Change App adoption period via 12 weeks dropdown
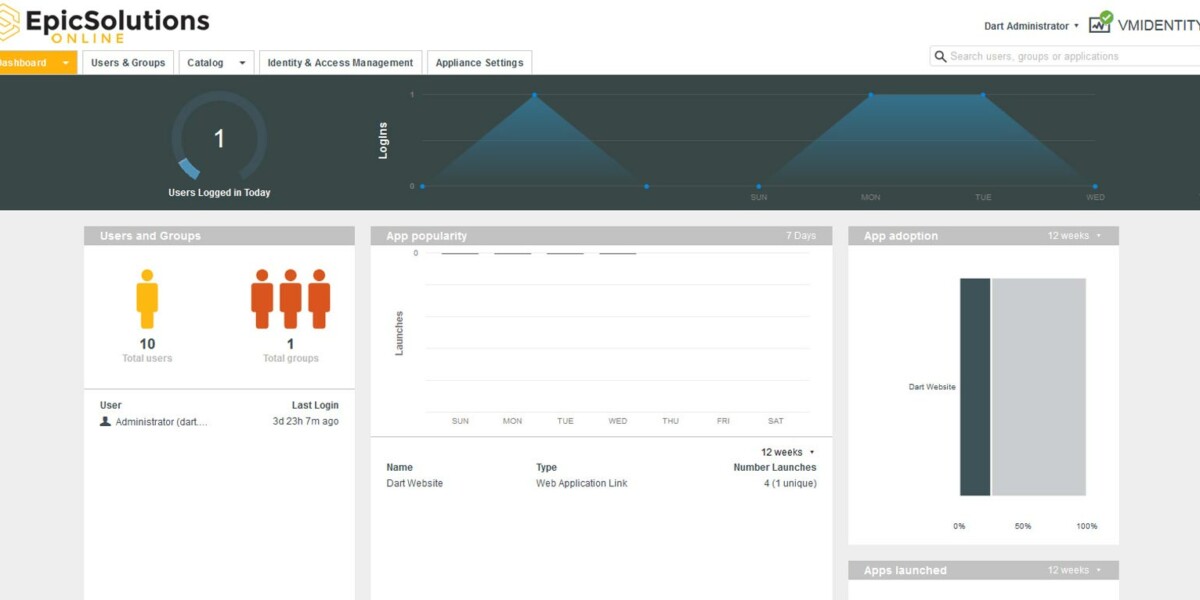This screenshot has height=600, width=1200. coord(1071,236)
